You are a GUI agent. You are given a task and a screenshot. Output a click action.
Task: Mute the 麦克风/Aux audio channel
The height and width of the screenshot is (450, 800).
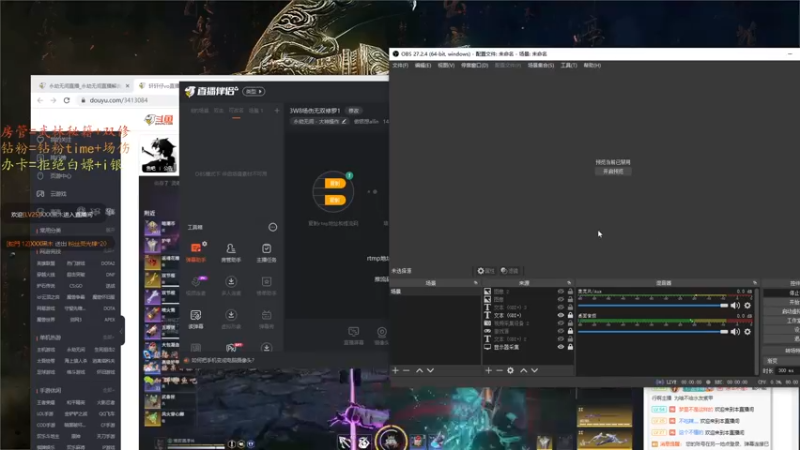(x=735, y=306)
